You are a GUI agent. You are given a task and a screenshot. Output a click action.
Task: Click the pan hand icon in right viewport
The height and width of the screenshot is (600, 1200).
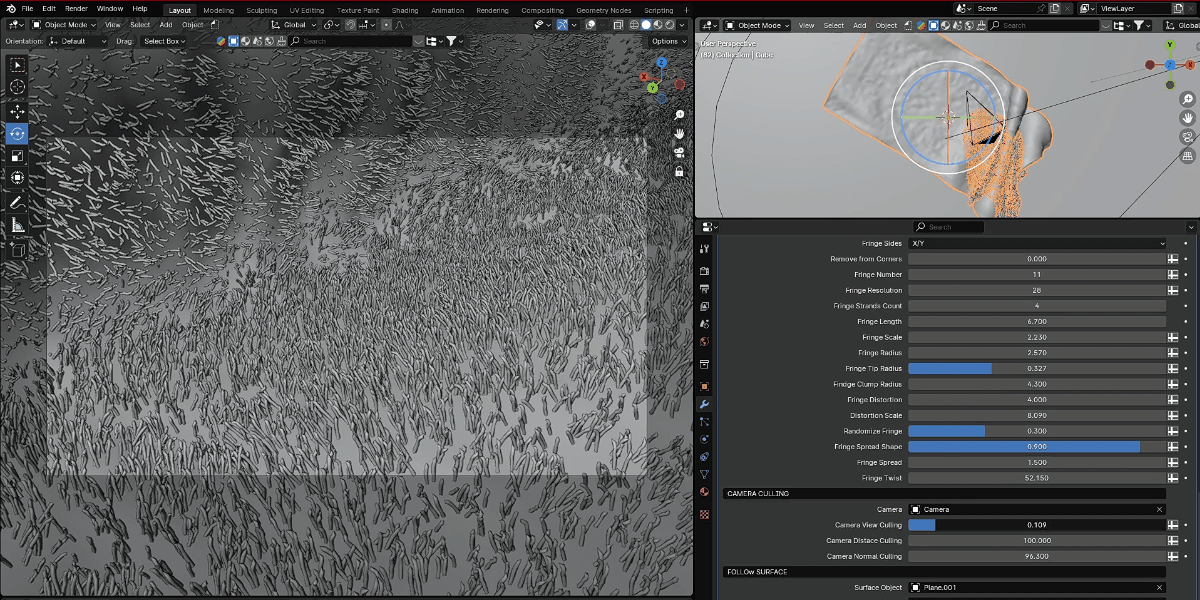click(x=1188, y=118)
